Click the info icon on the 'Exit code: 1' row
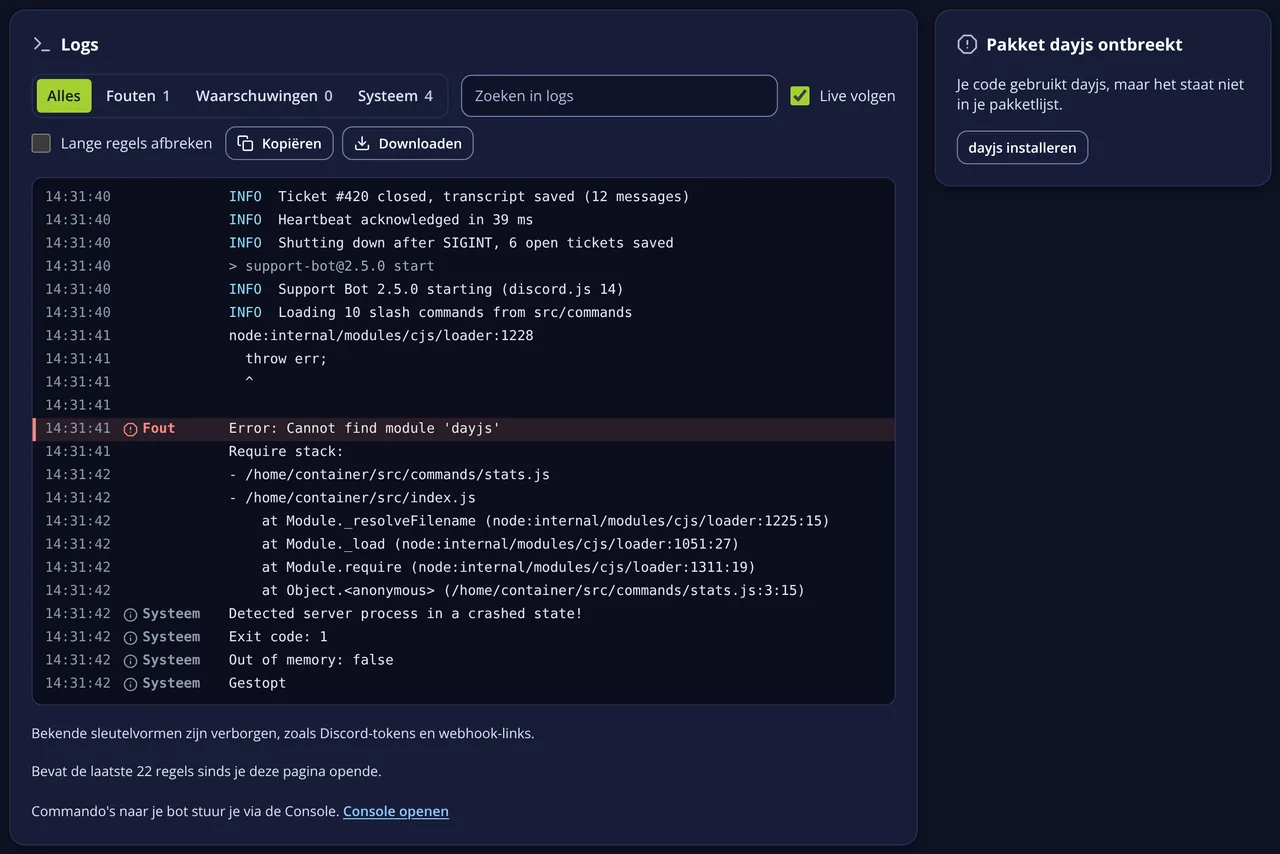The height and width of the screenshot is (854, 1280). pos(130,637)
